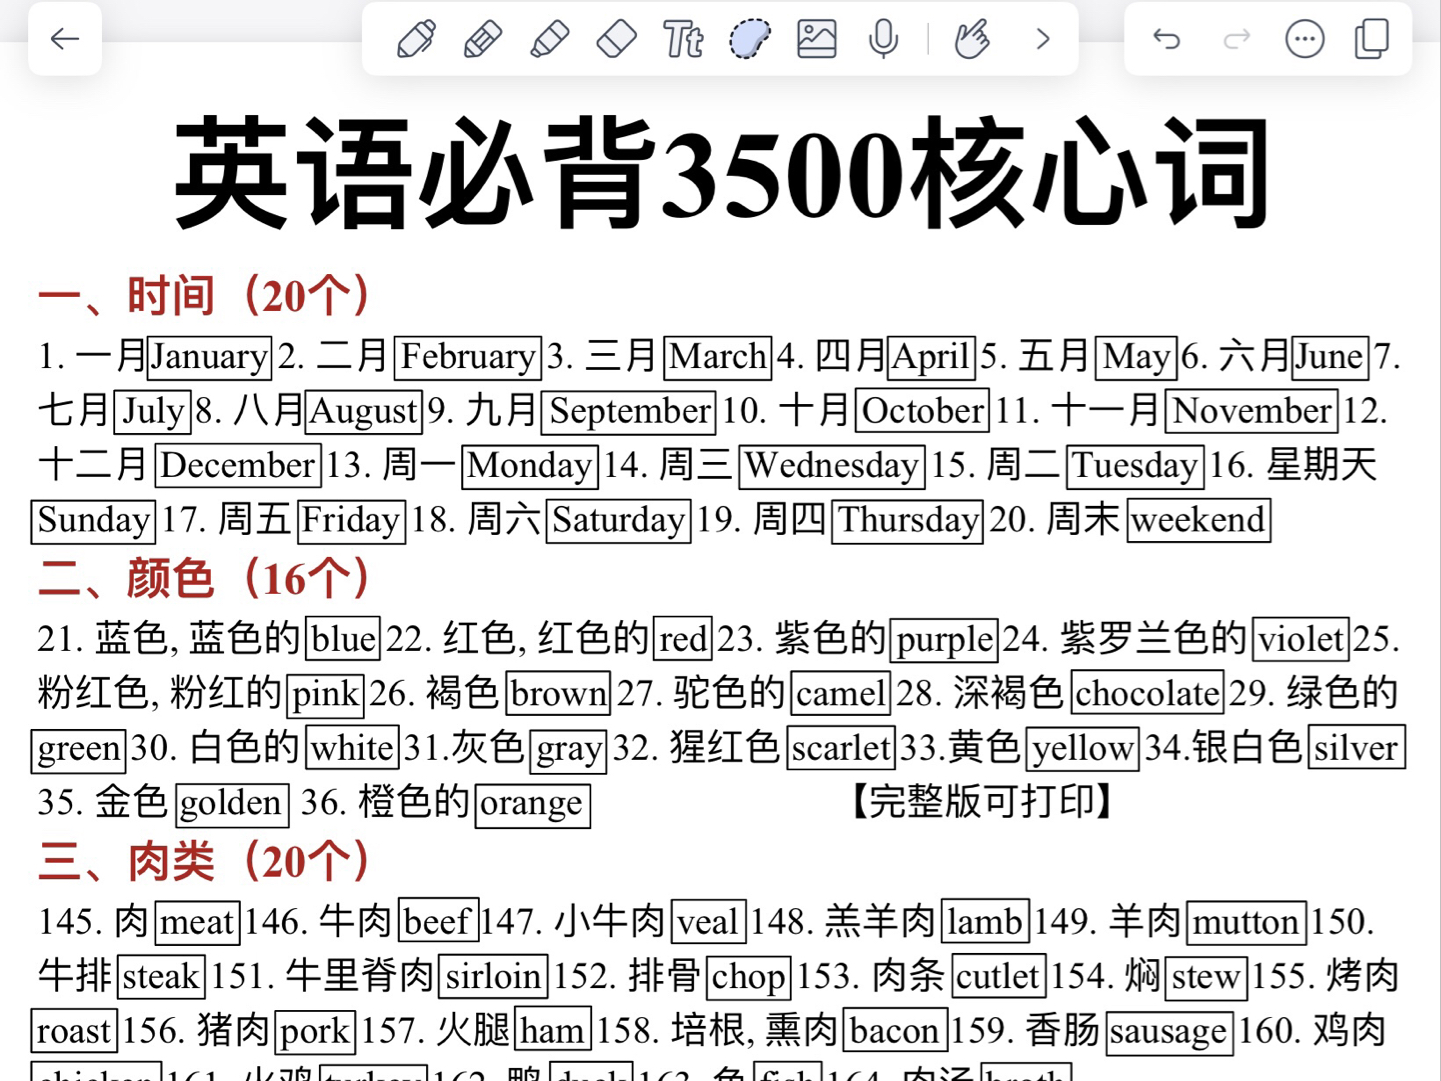This screenshot has width=1441, height=1081.
Task: Click the word Sunday
Action: click(x=93, y=521)
